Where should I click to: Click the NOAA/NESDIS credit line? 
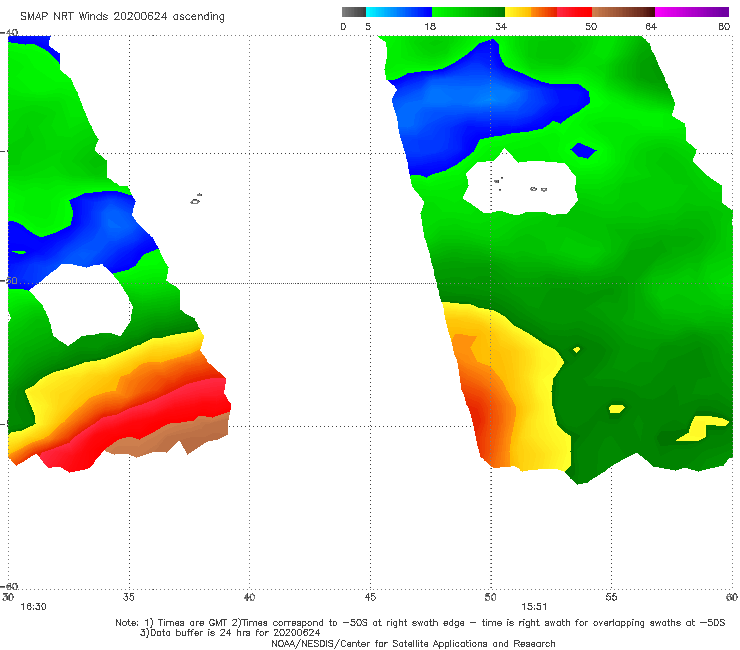pos(413,644)
